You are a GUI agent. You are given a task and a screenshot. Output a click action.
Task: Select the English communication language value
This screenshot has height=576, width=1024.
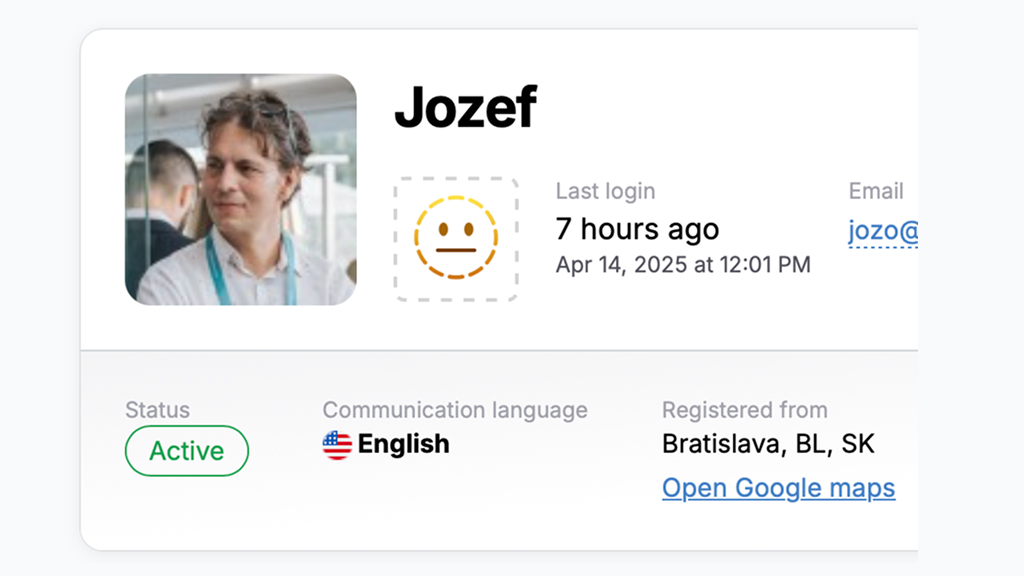pyautogui.click(x=404, y=444)
